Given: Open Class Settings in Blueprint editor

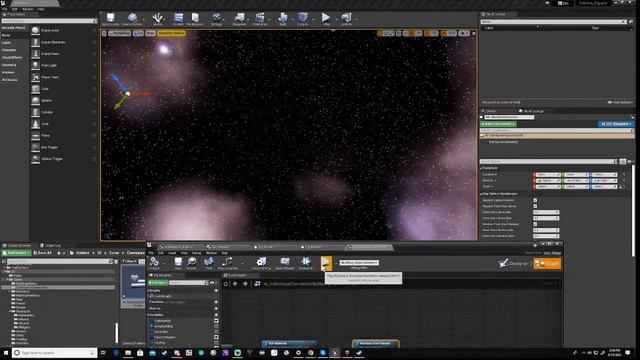Looking at the screenshot, I should pyautogui.click(x=261, y=263).
